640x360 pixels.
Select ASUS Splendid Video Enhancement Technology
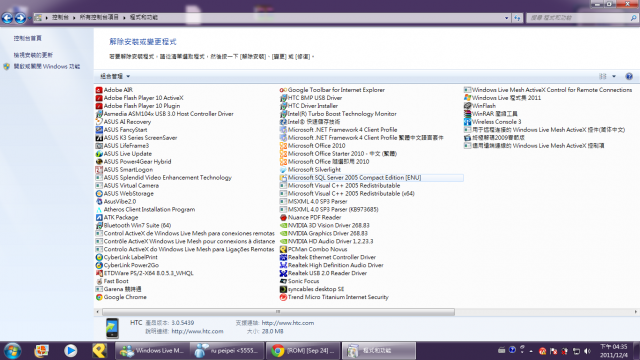pyautogui.click(x=164, y=178)
